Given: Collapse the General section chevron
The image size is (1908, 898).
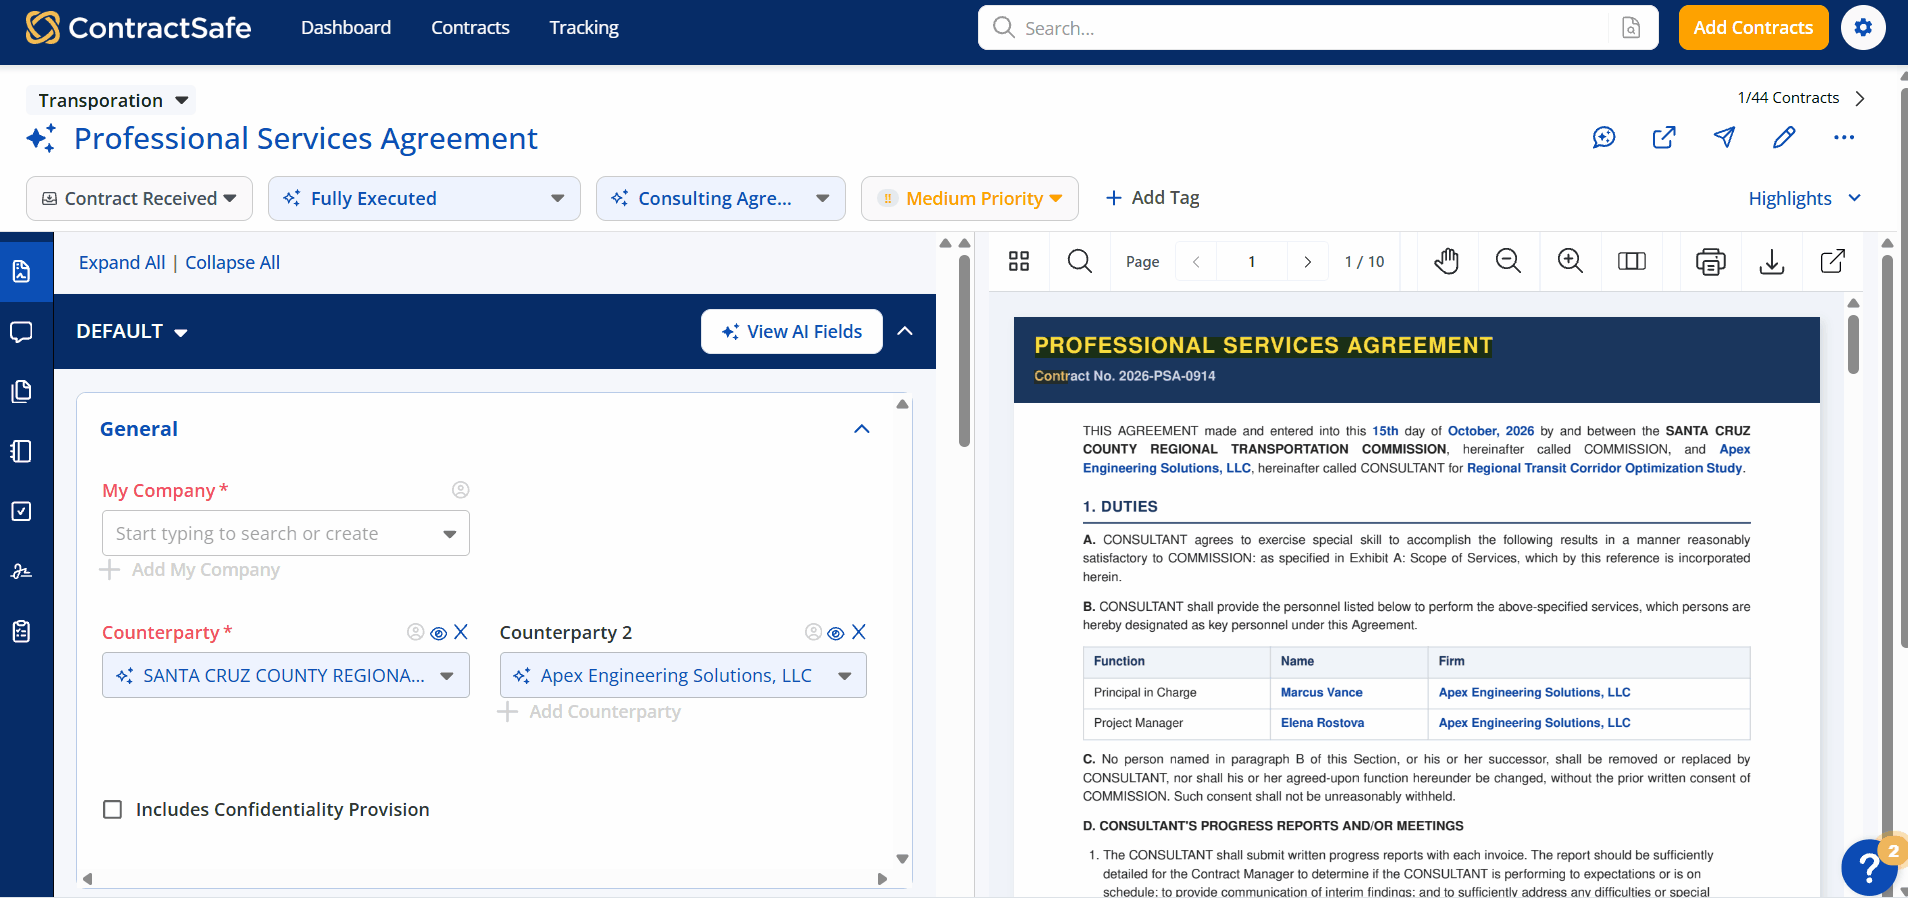Looking at the screenshot, I should 862,429.
